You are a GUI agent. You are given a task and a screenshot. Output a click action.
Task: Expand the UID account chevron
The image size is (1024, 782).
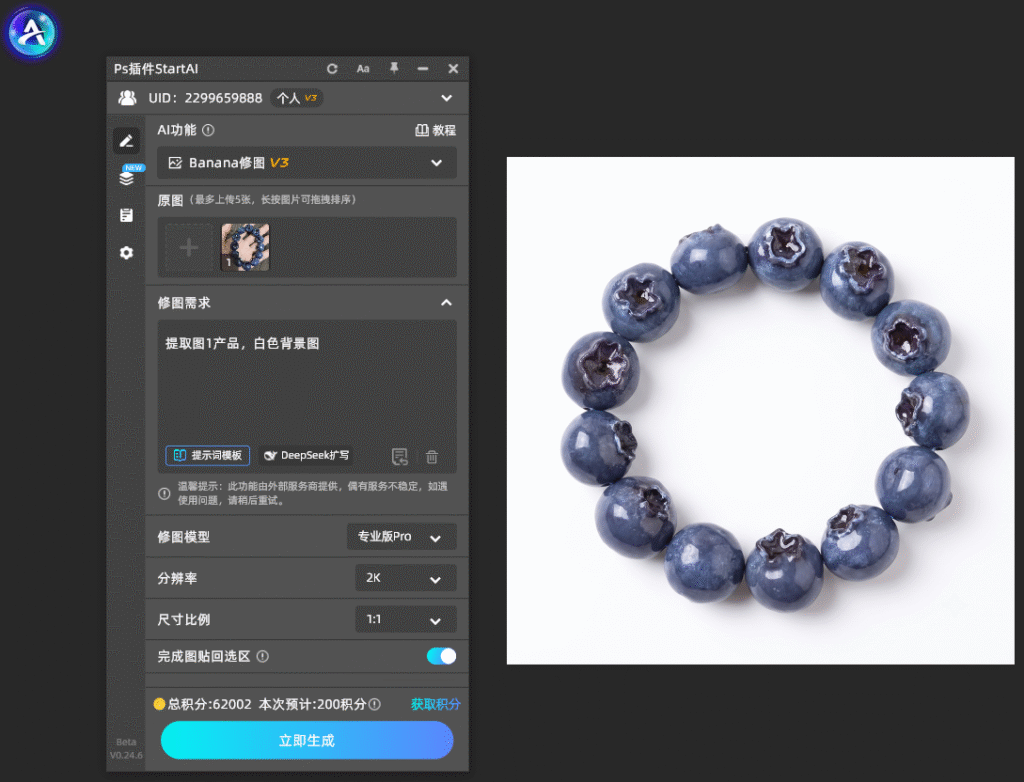click(447, 98)
